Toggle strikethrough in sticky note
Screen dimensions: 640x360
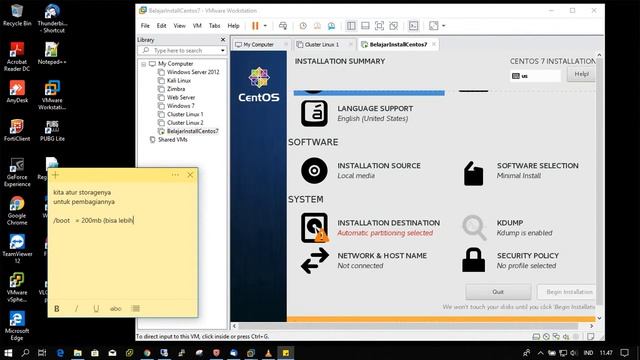116,309
